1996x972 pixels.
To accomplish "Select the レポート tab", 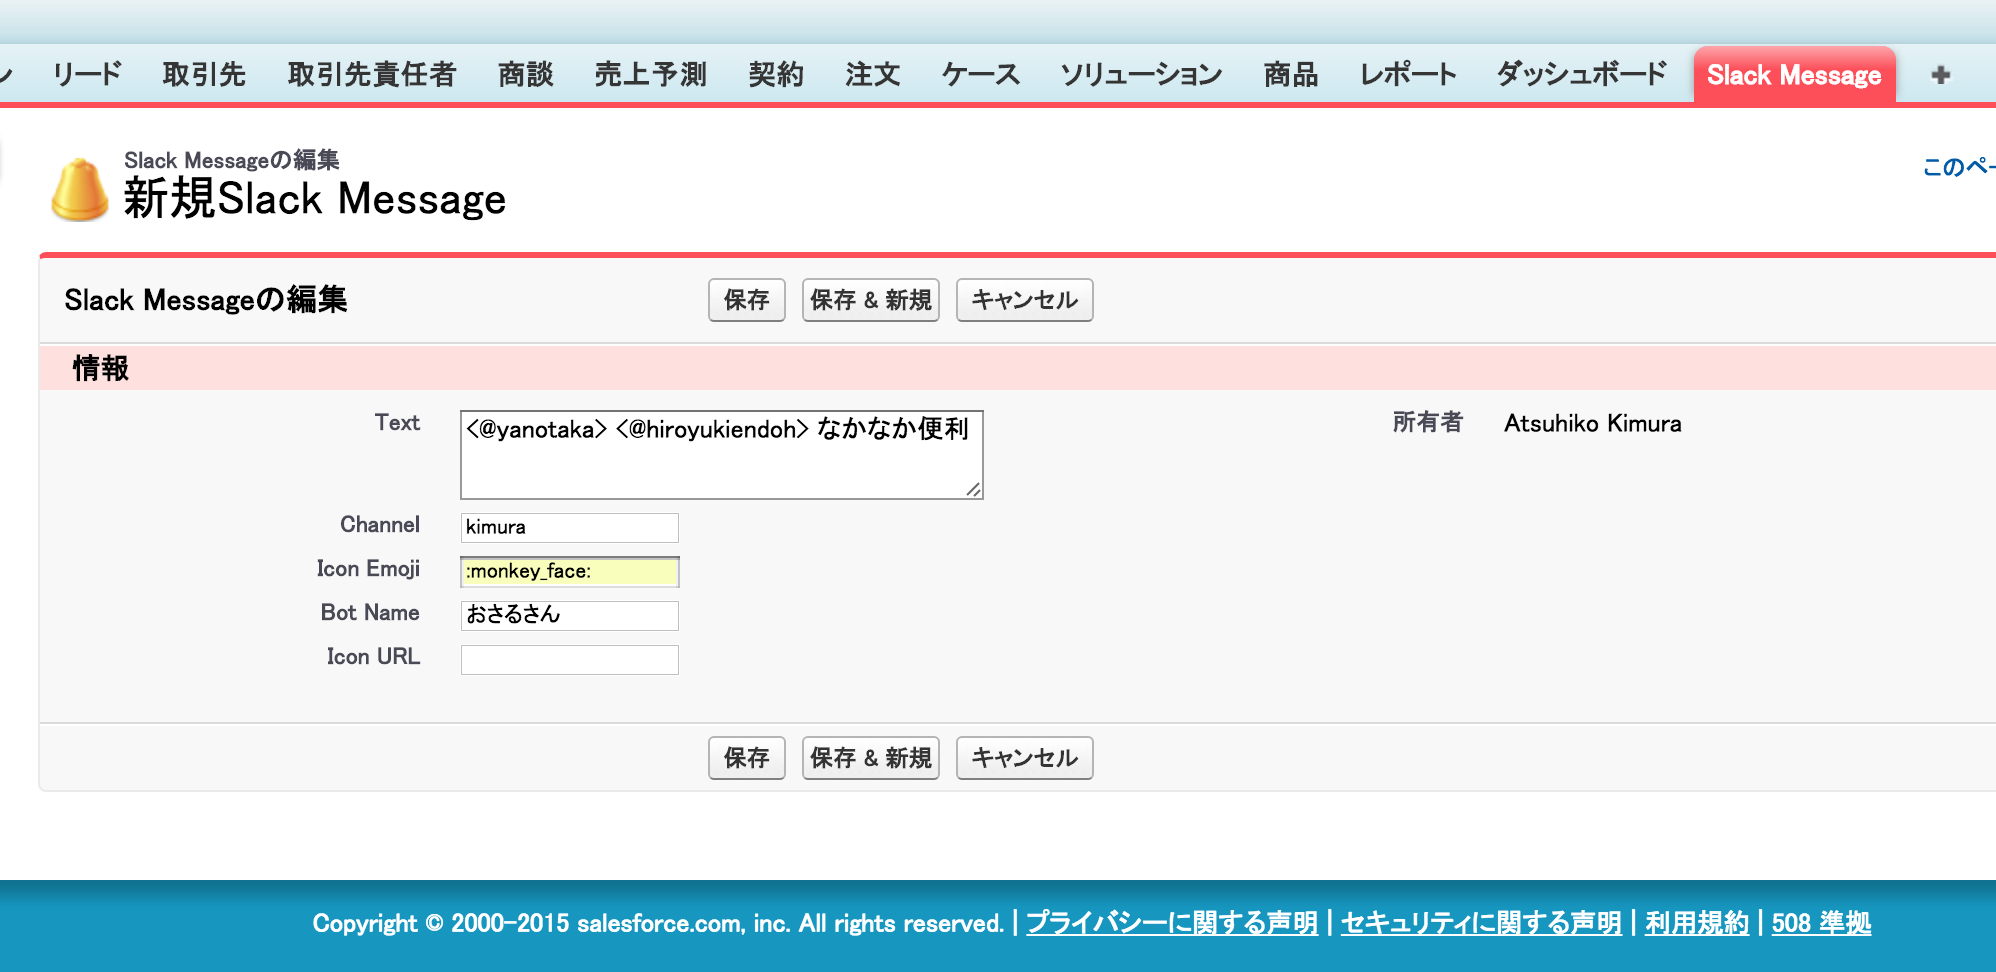I will (x=1407, y=74).
